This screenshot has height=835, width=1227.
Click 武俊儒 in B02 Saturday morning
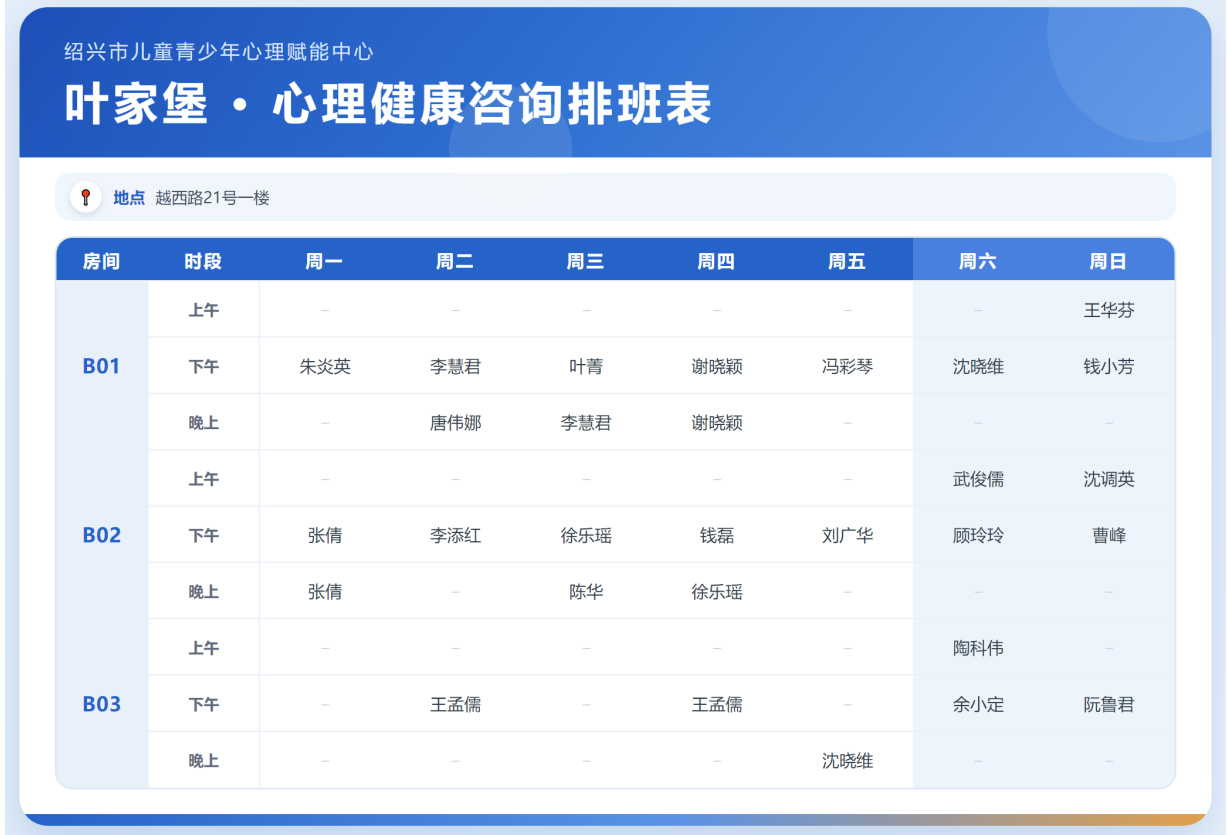coord(978,479)
